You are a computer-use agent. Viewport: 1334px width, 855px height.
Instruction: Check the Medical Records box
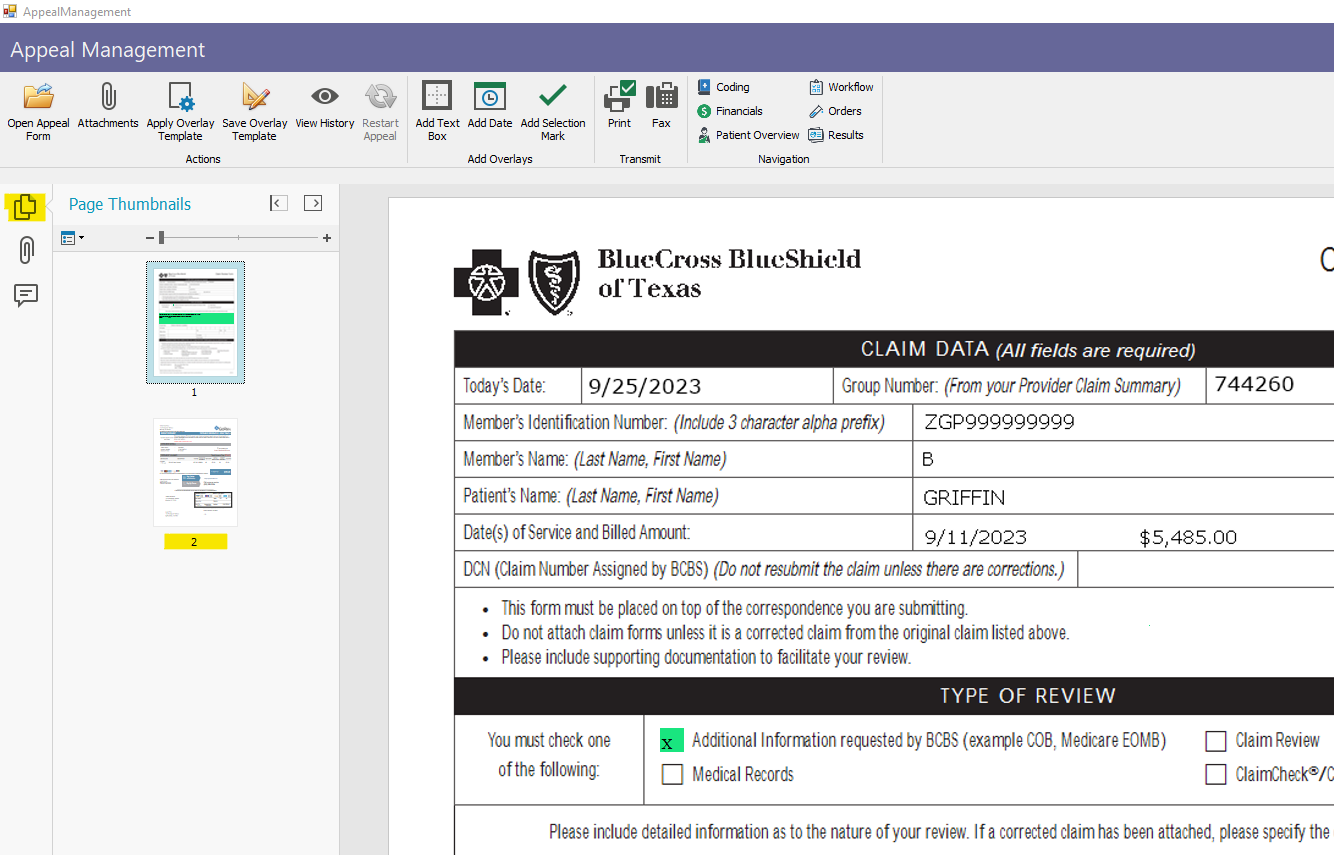pyautogui.click(x=672, y=775)
